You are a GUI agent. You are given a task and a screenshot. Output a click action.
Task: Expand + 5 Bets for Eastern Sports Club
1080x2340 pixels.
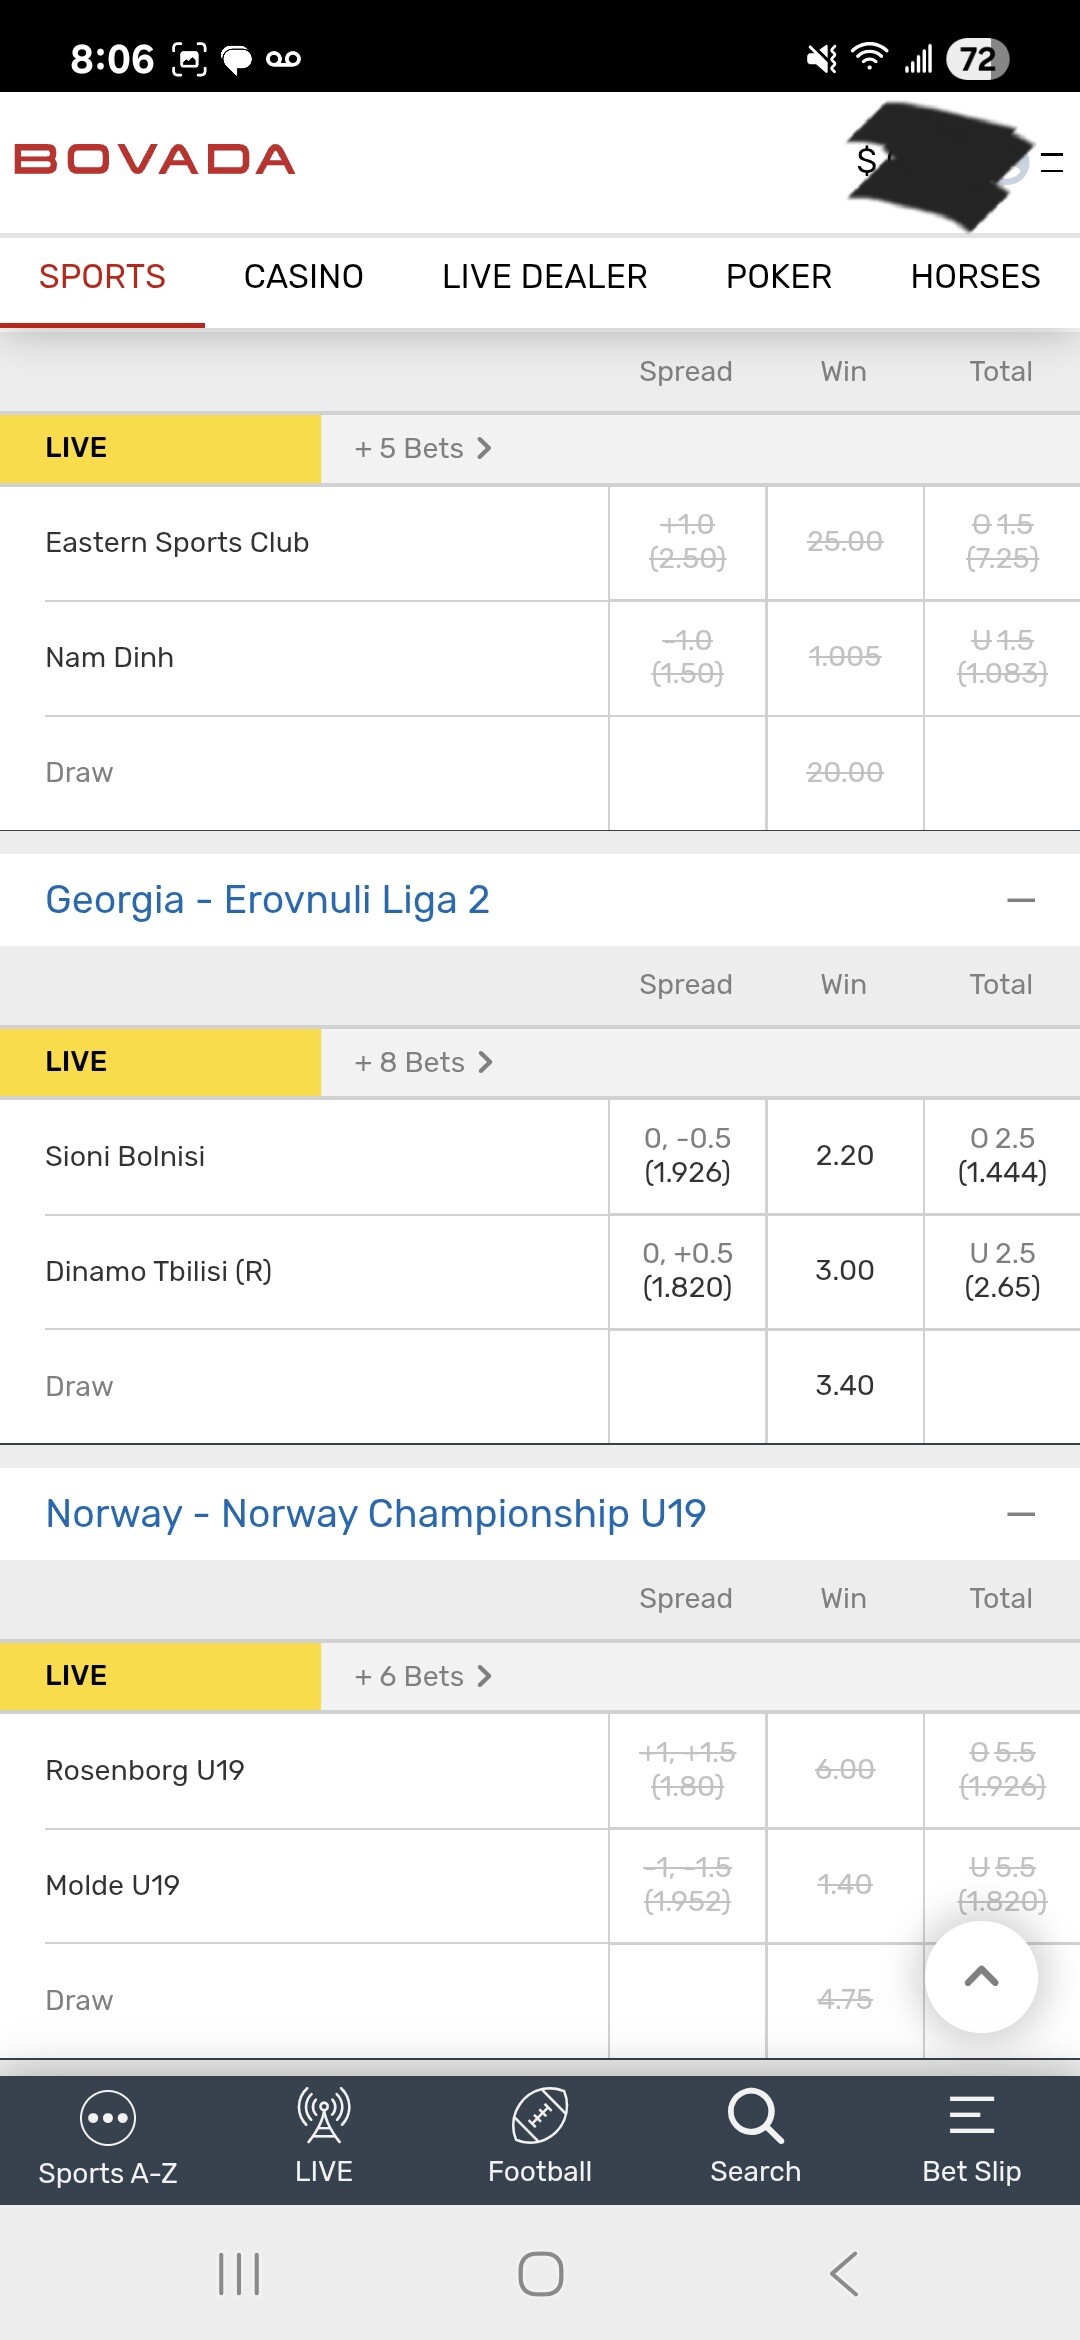click(424, 448)
